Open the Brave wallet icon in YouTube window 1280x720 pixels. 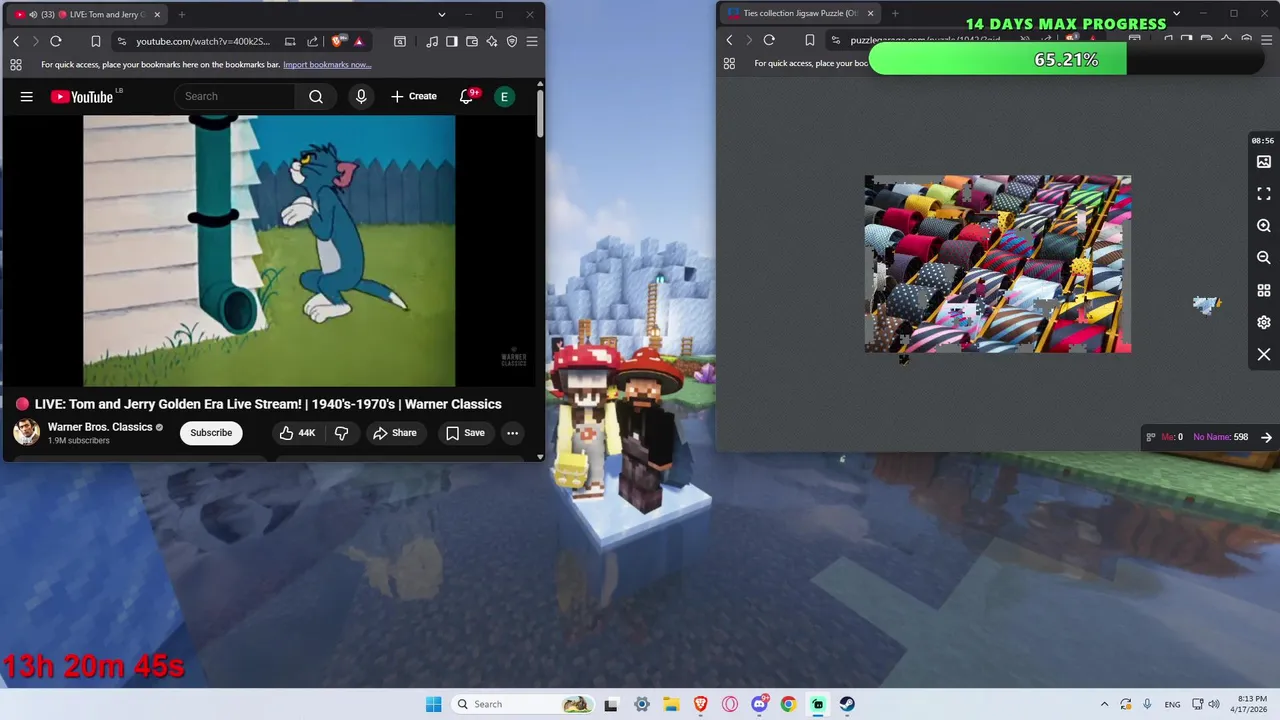pos(472,41)
